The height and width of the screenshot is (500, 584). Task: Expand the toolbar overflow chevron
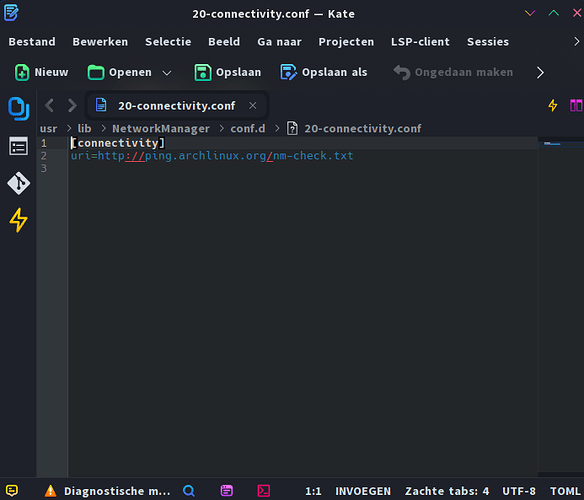(x=540, y=72)
